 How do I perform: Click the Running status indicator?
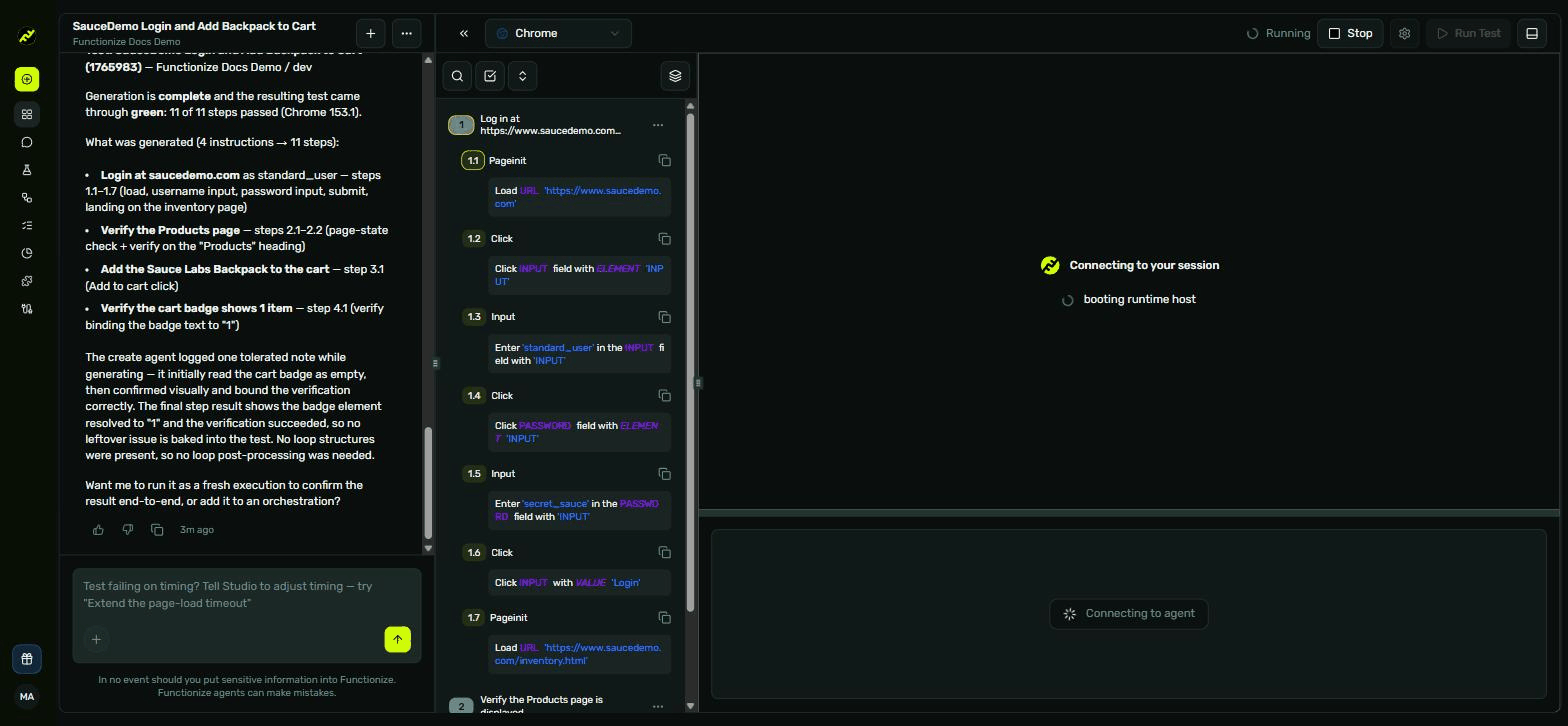pyautogui.click(x=1278, y=33)
